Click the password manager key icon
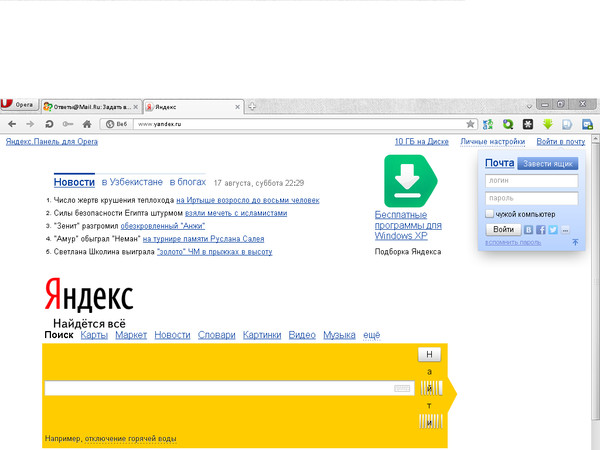600x450 pixels. pyautogui.click(x=68, y=124)
